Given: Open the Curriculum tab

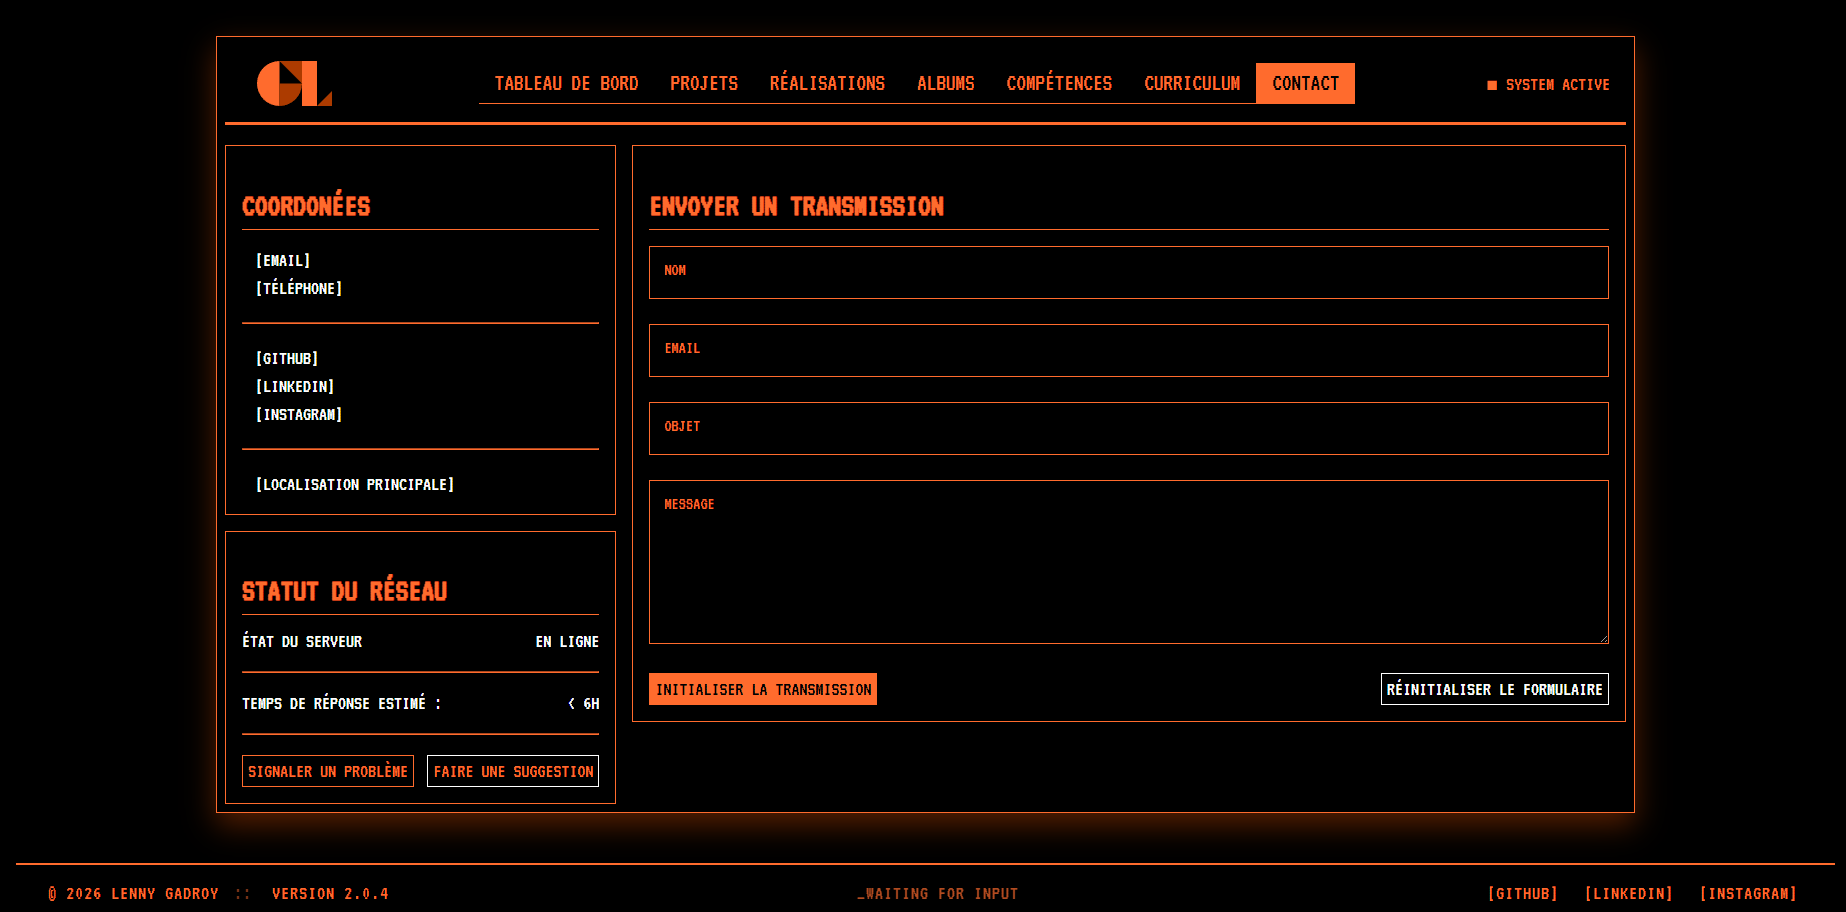Looking at the screenshot, I should (1192, 84).
